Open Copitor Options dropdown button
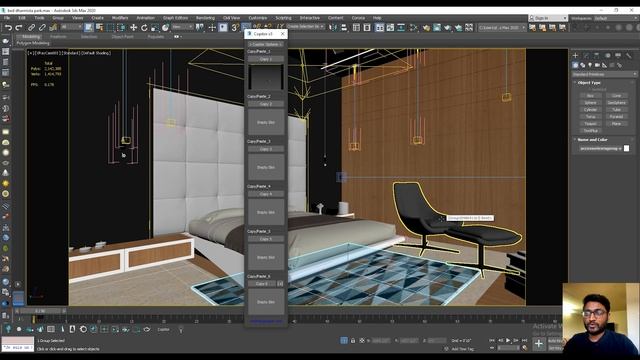The height and width of the screenshot is (360, 640). [x=266, y=44]
